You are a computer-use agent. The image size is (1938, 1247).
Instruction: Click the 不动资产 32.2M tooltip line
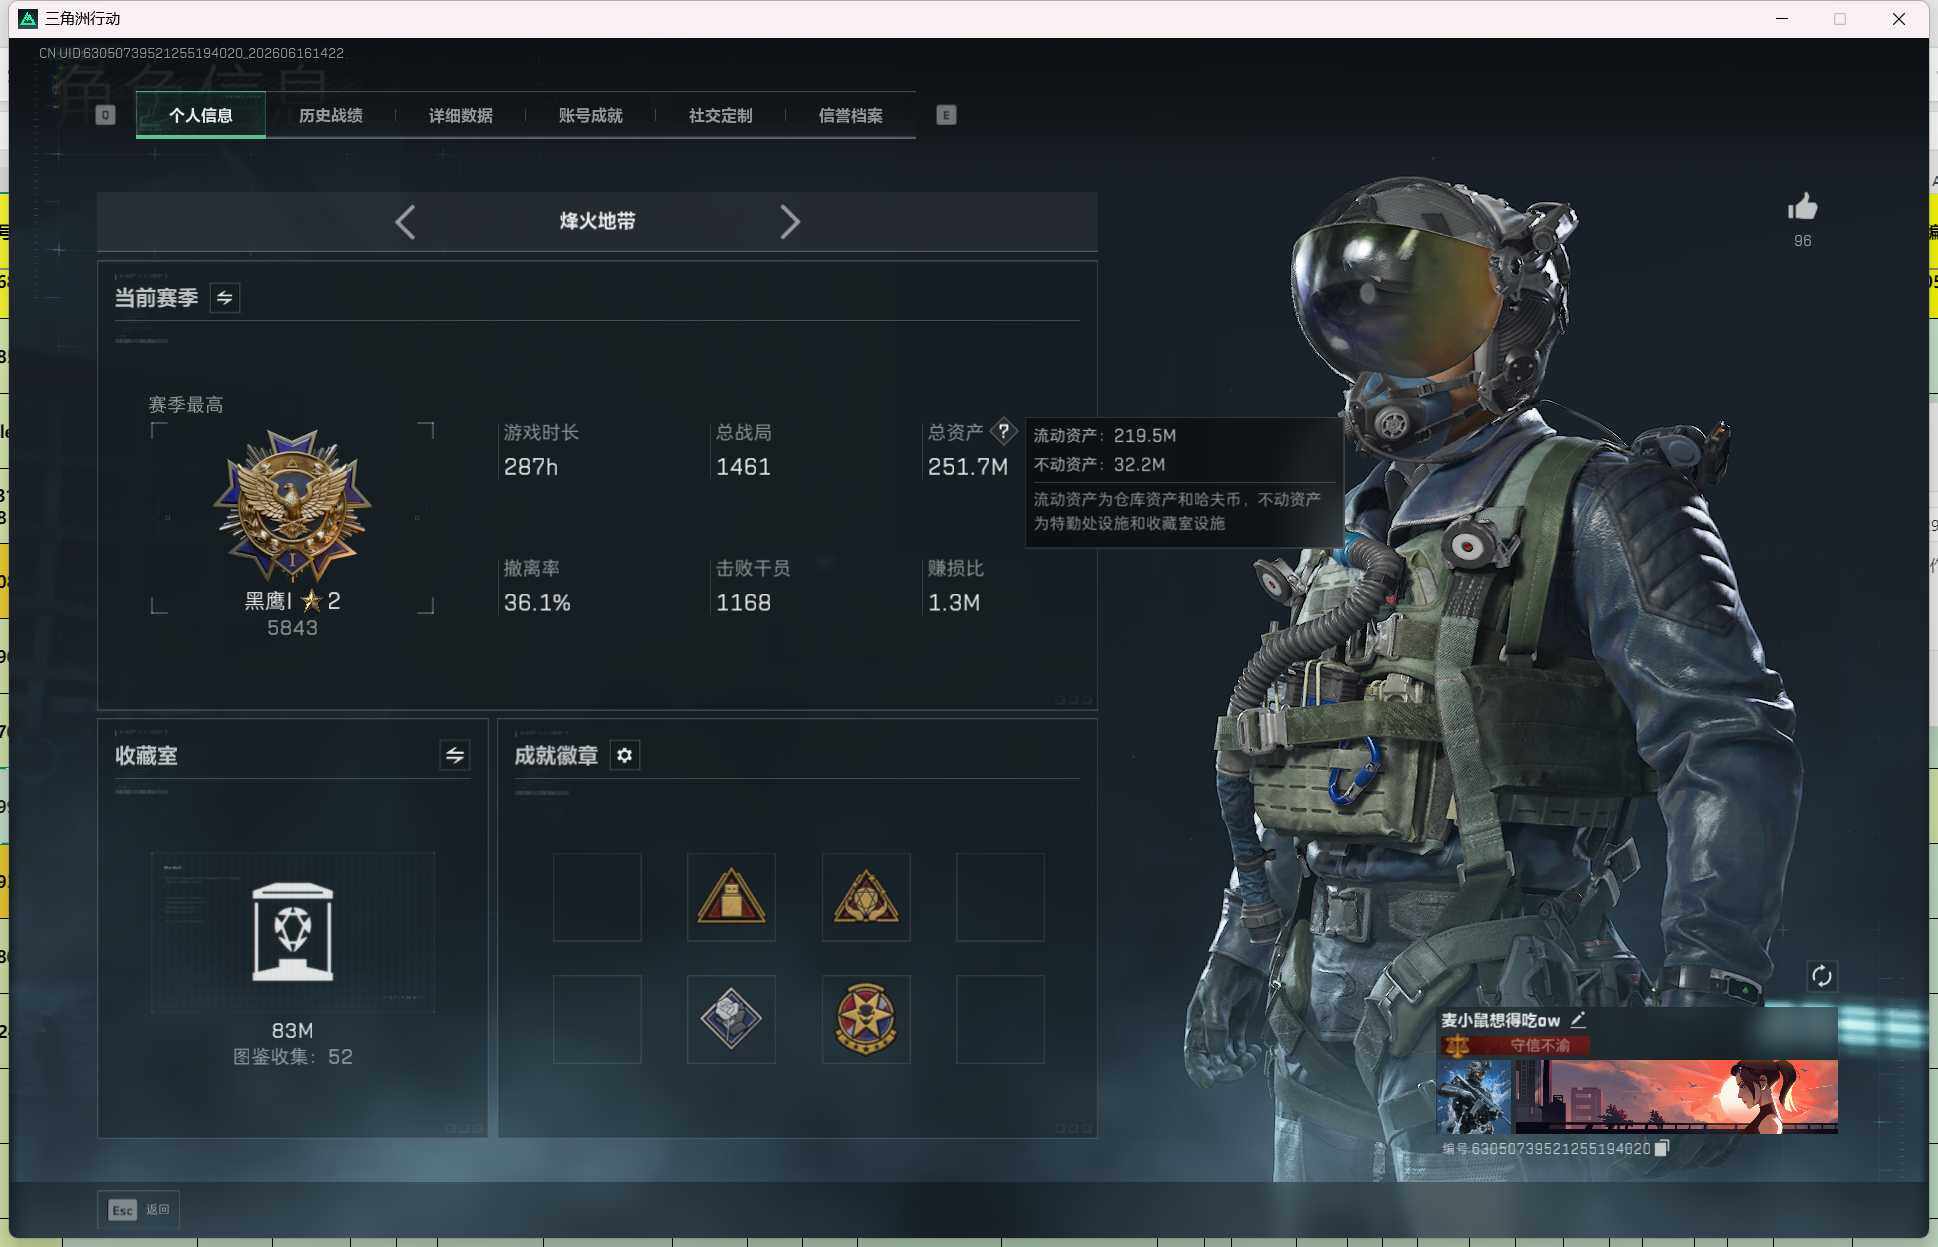pos(1099,465)
